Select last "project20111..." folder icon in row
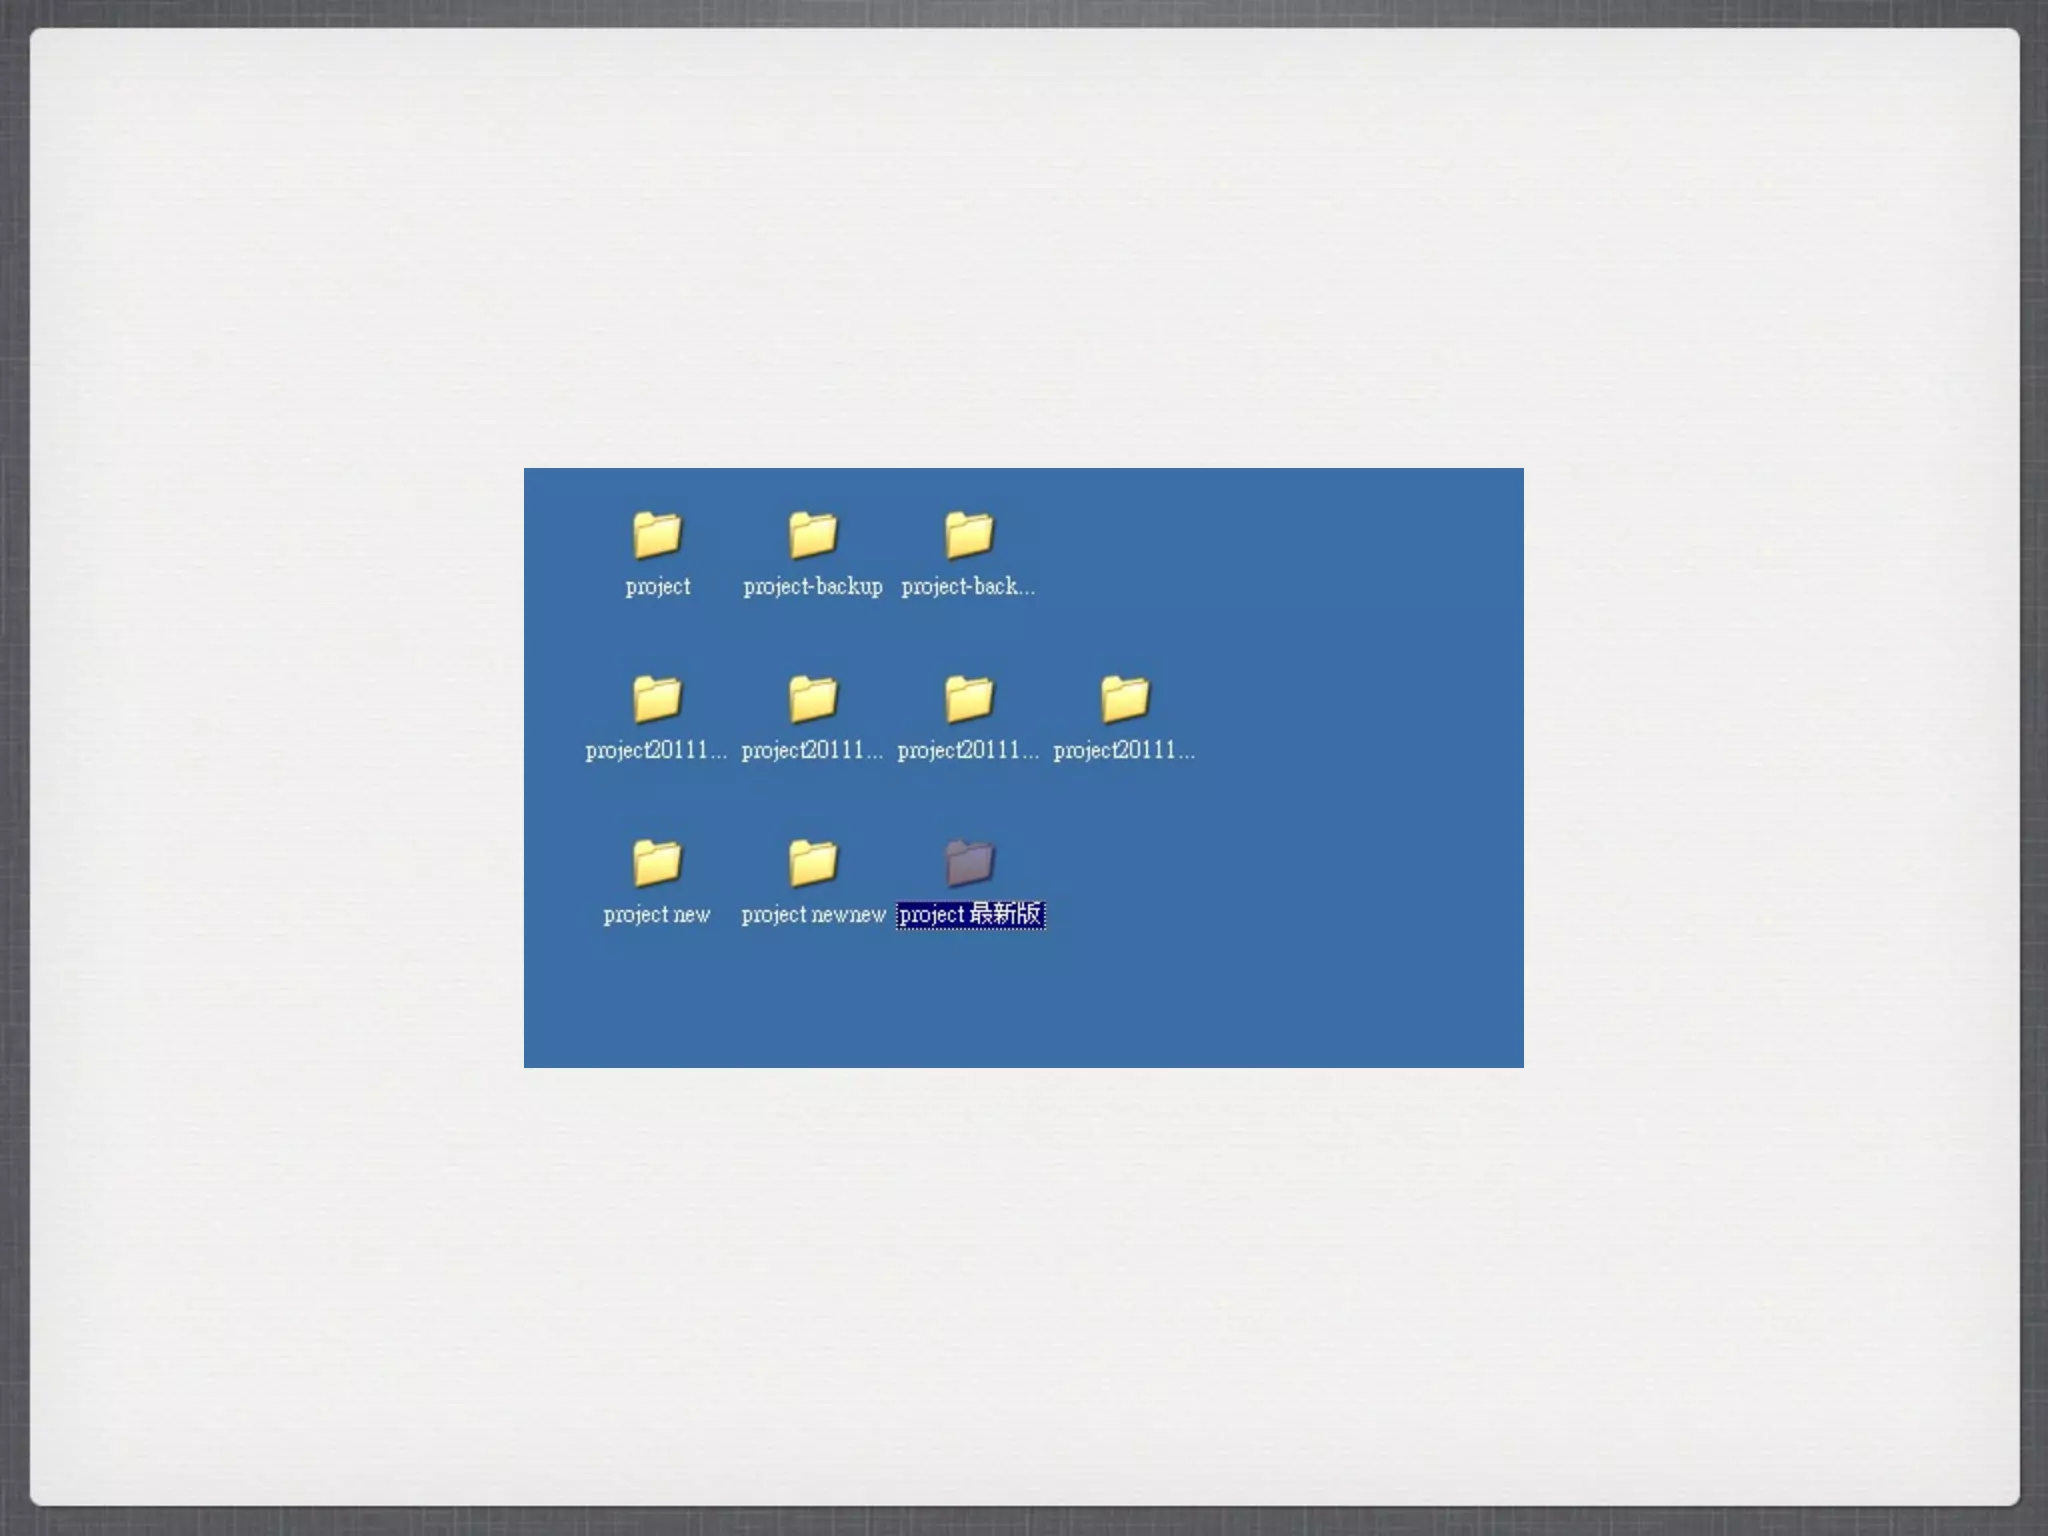The image size is (2048, 1536). pos(1125,698)
